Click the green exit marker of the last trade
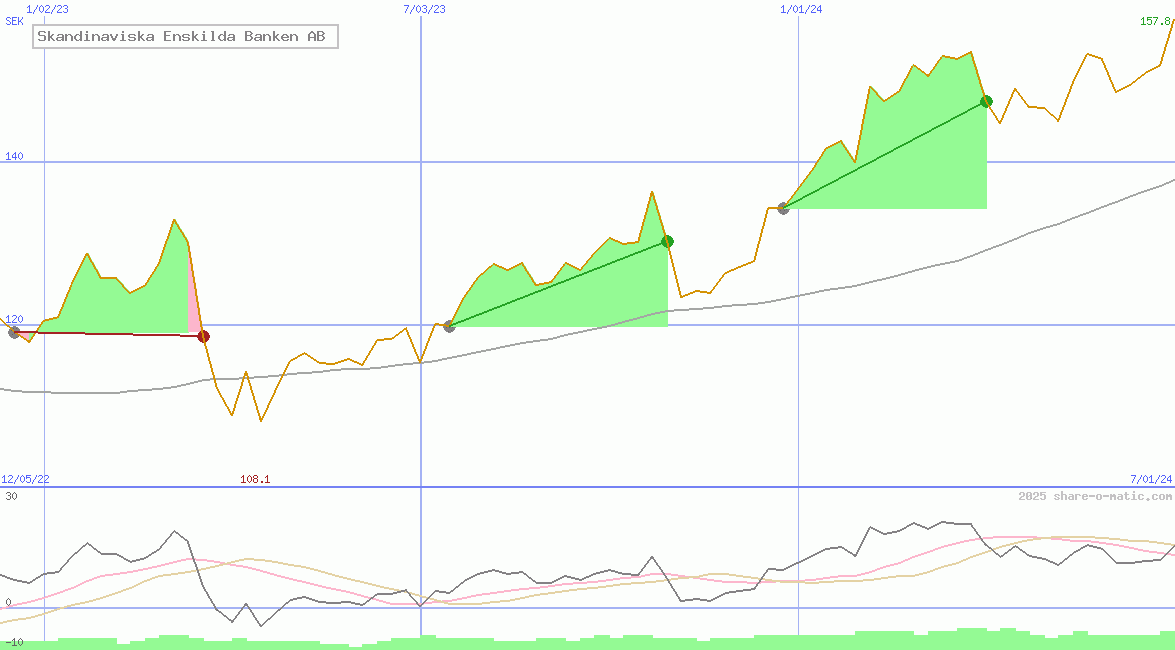The width and height of the screenshot is (1175, 650). pyautogui.click(x=986, y=101)
